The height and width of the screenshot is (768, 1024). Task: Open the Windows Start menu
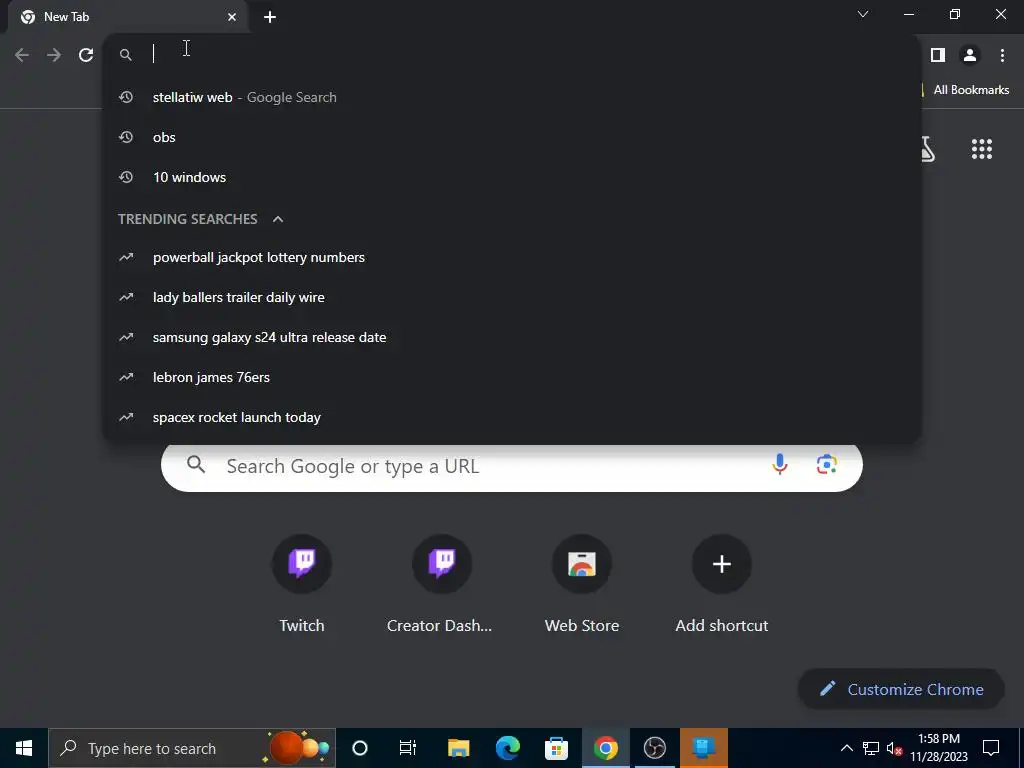tap(24, 748)
